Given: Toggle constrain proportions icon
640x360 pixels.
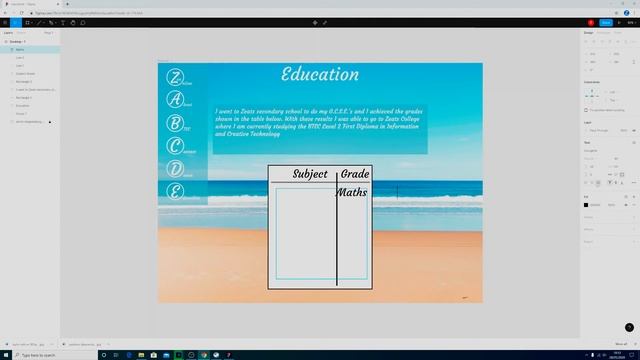Looking at the screenshot, I should [x=633, y=62].
